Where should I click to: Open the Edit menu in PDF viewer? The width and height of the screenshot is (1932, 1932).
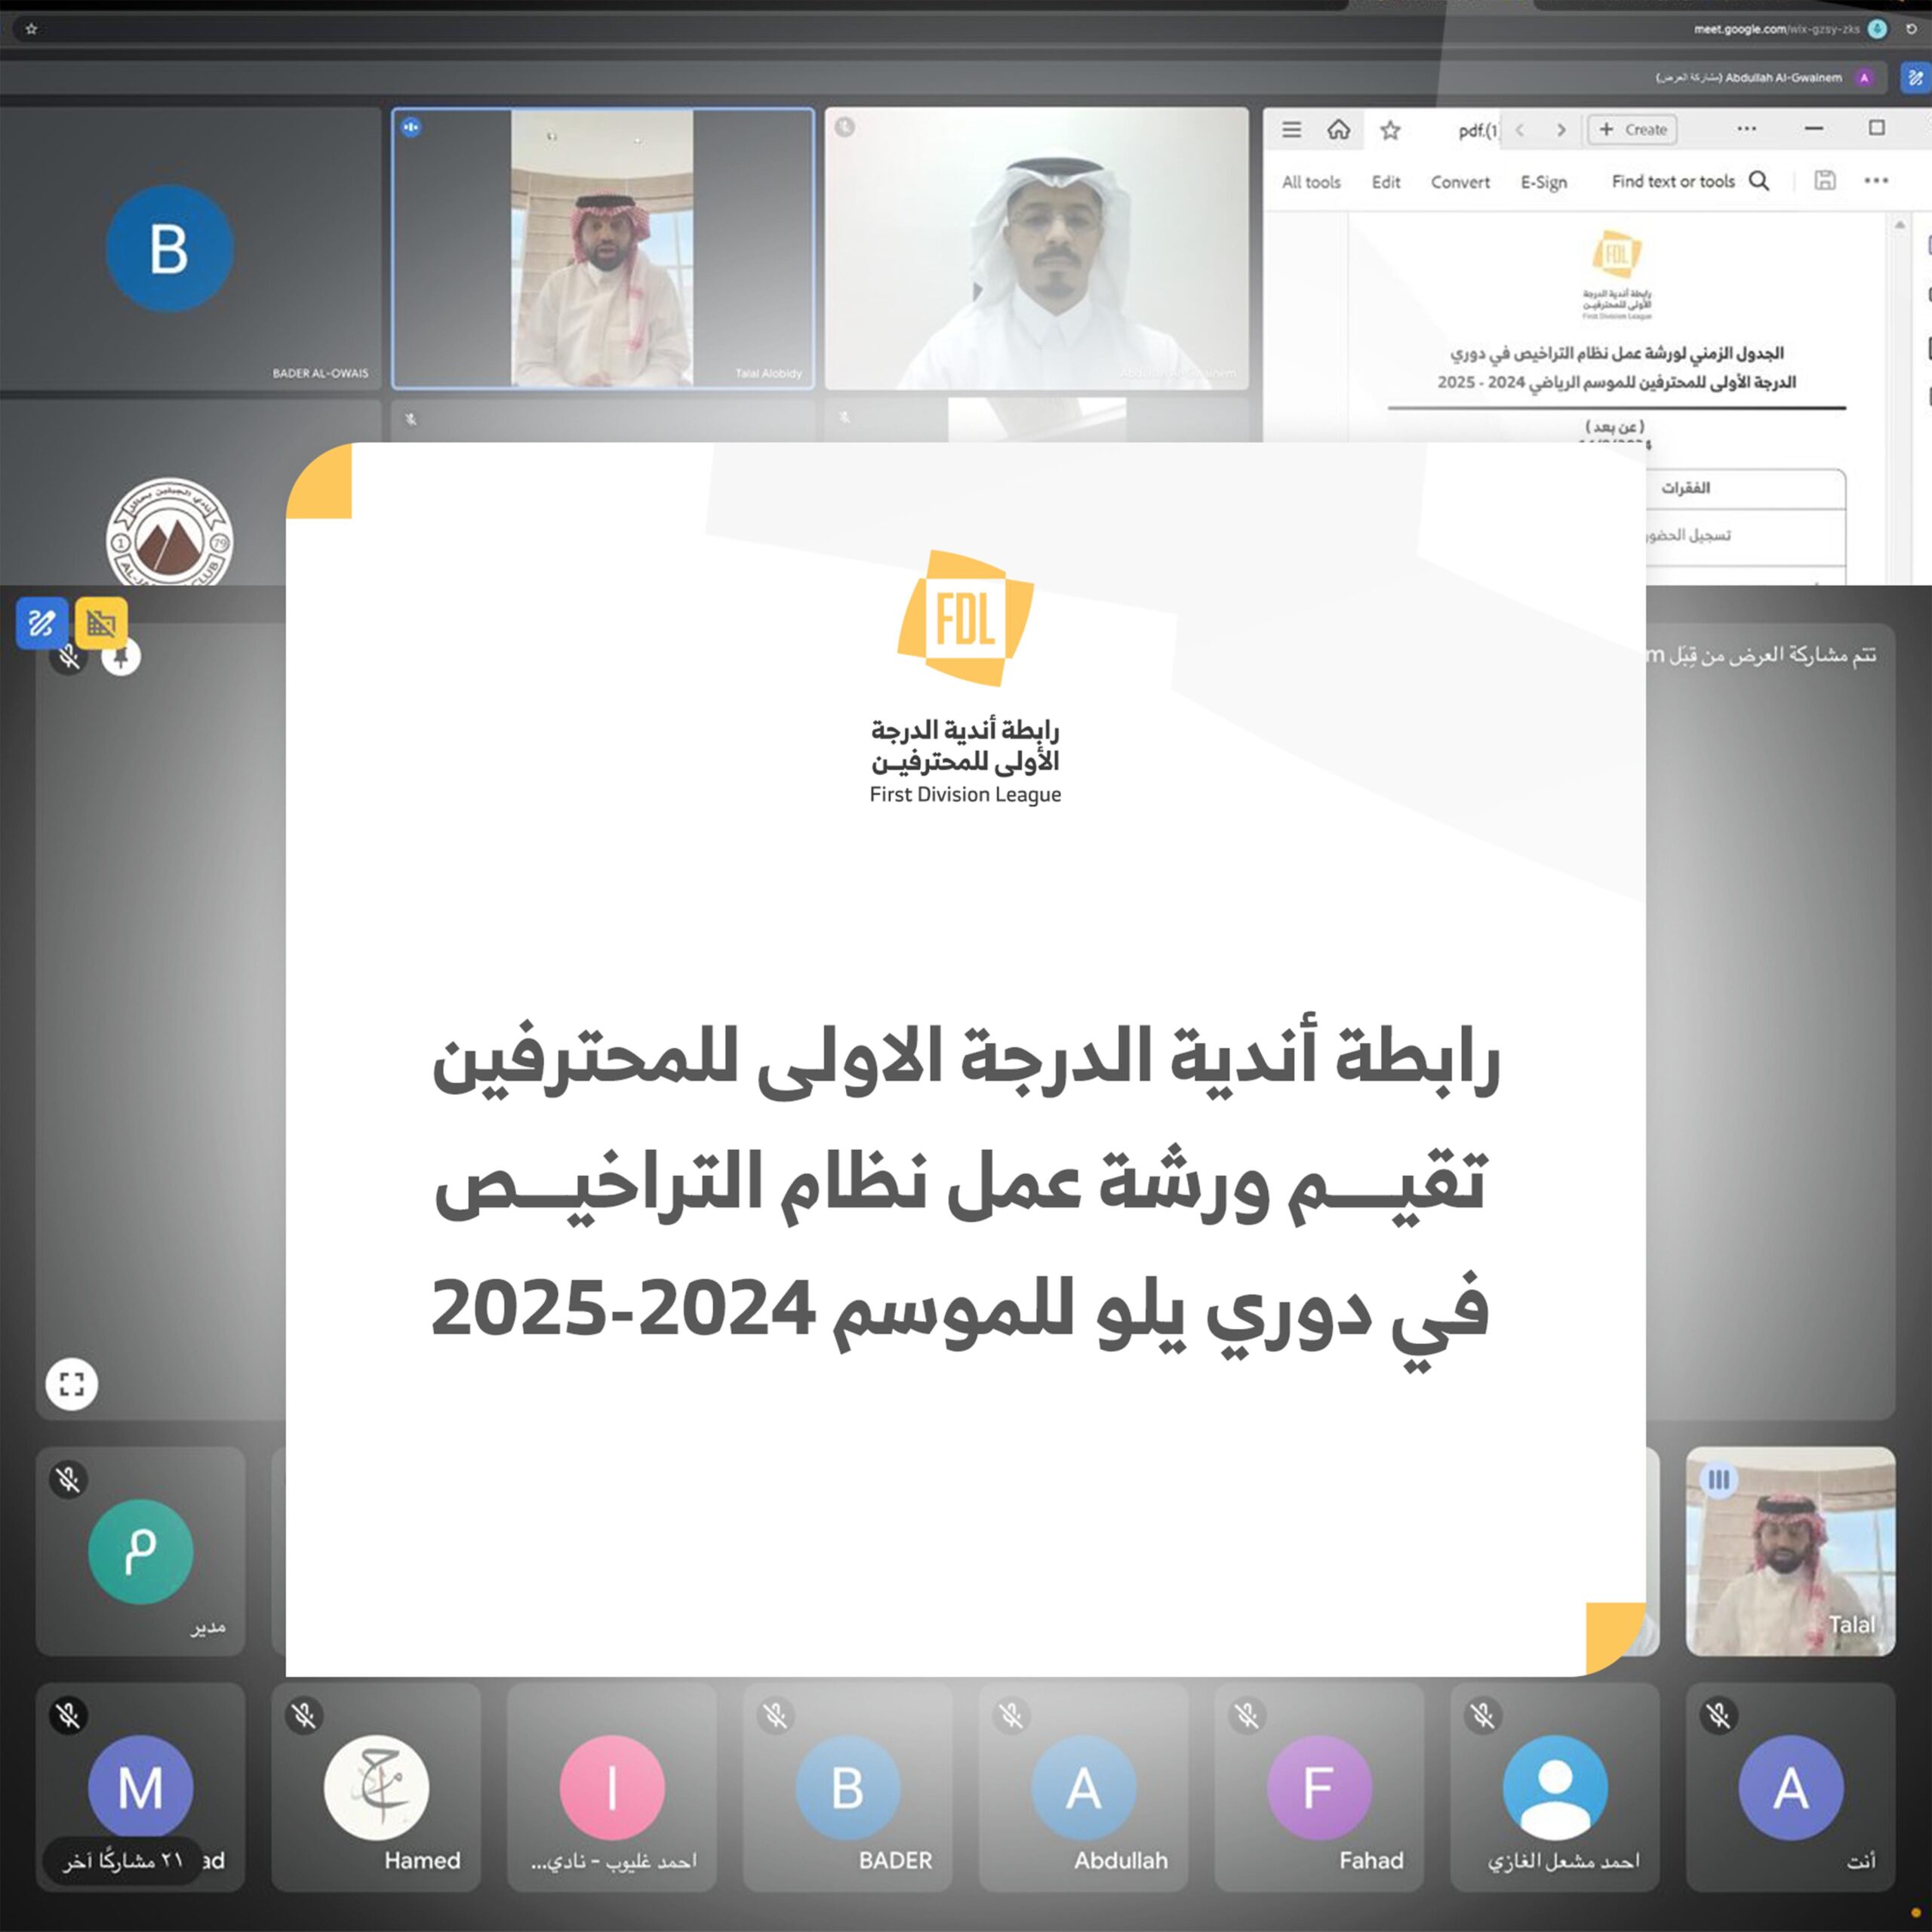tap(1386, 182)
